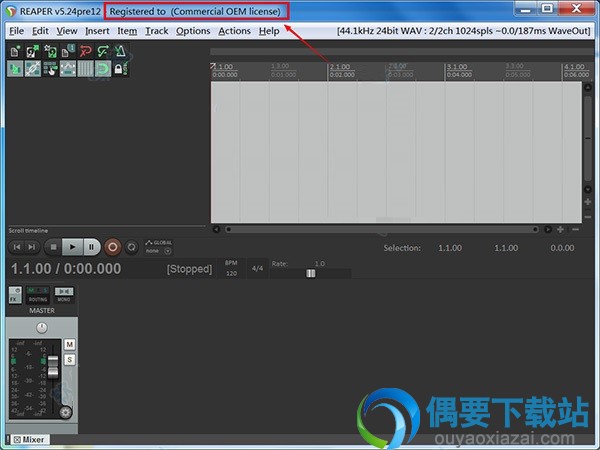Open the Track menu

tap(157, 31)
